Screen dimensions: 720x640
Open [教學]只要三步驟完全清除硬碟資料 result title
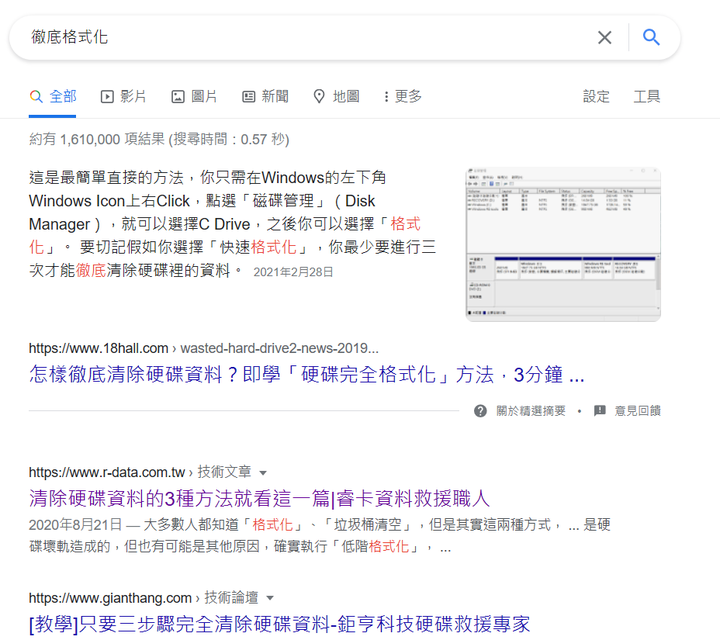point(279,624)
